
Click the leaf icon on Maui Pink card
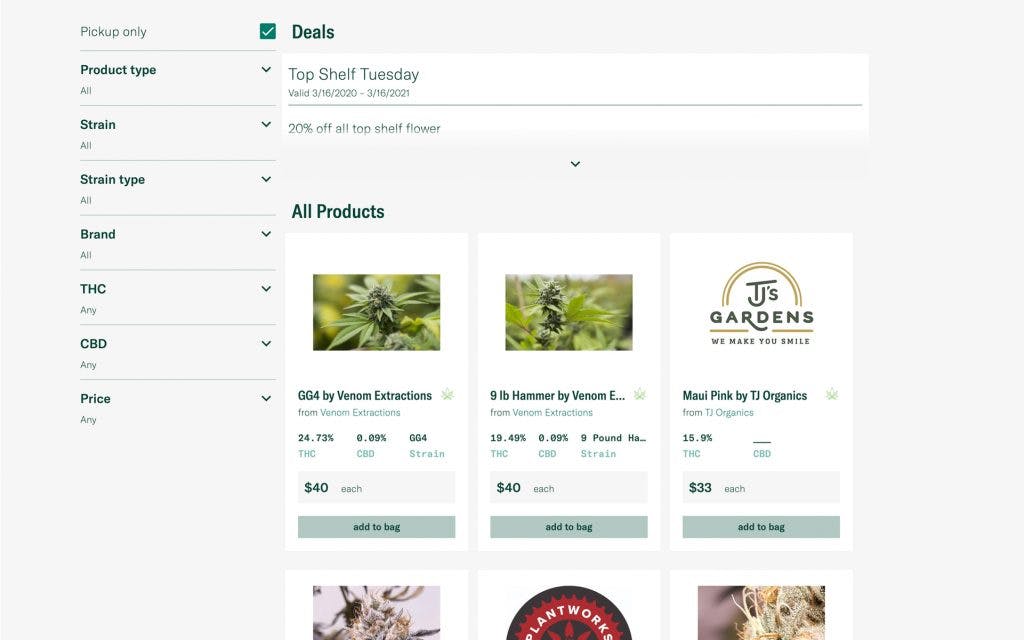tap(831, 394)
